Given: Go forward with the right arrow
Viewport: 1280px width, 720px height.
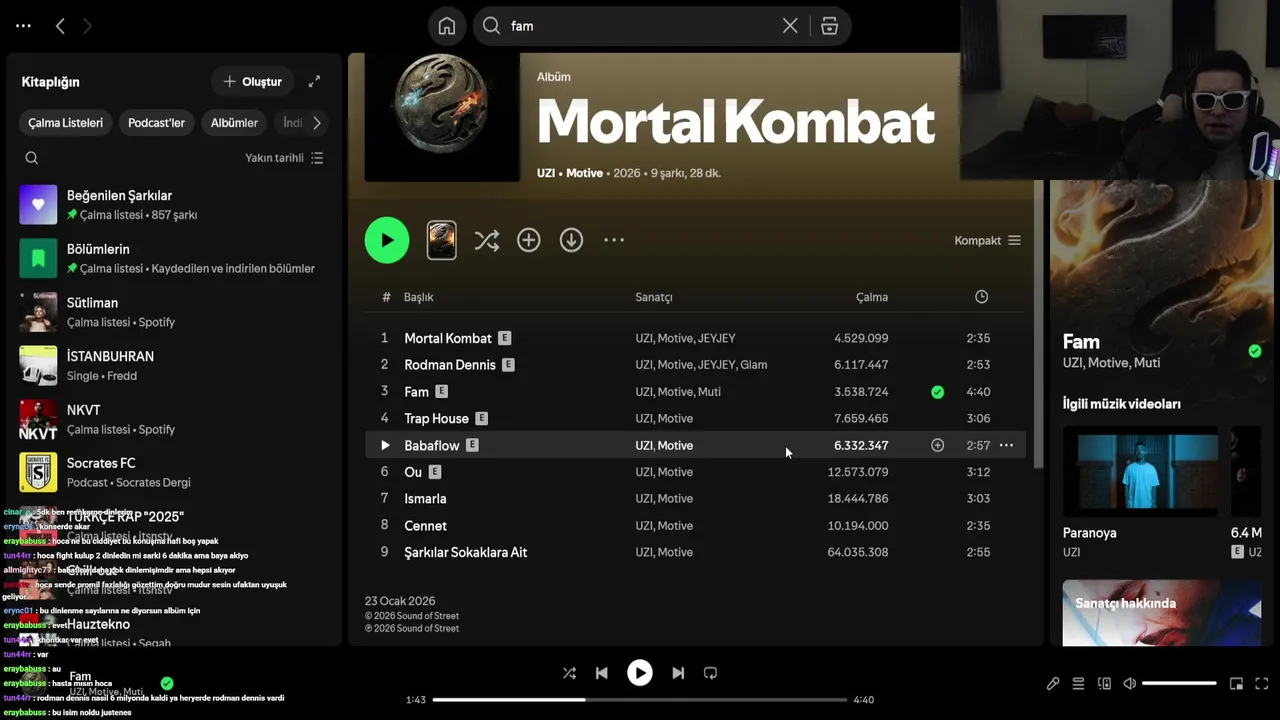Looking at the screenshot, I should [x=87, y=26].
